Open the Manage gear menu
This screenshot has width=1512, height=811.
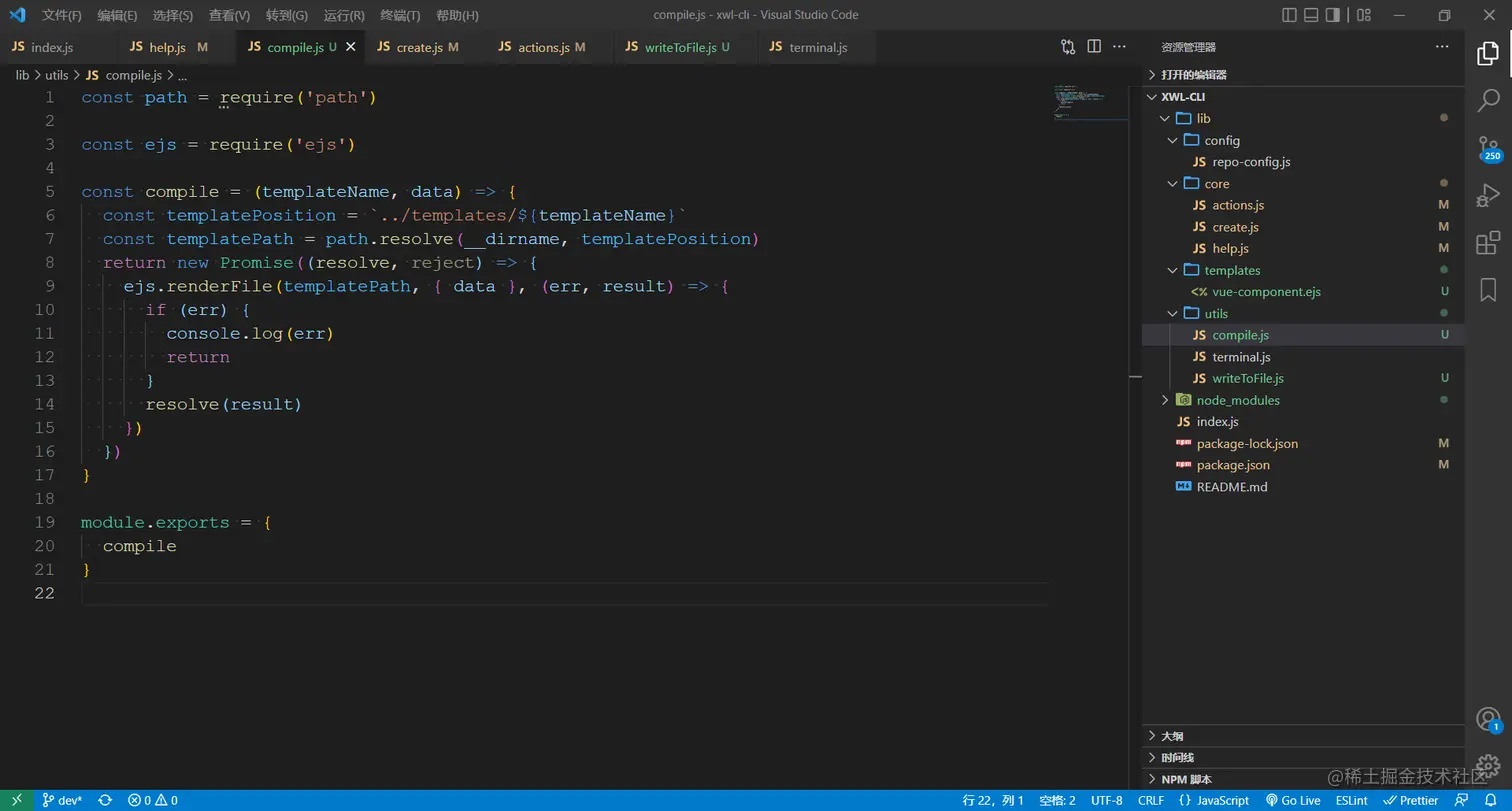point(1488,766)
